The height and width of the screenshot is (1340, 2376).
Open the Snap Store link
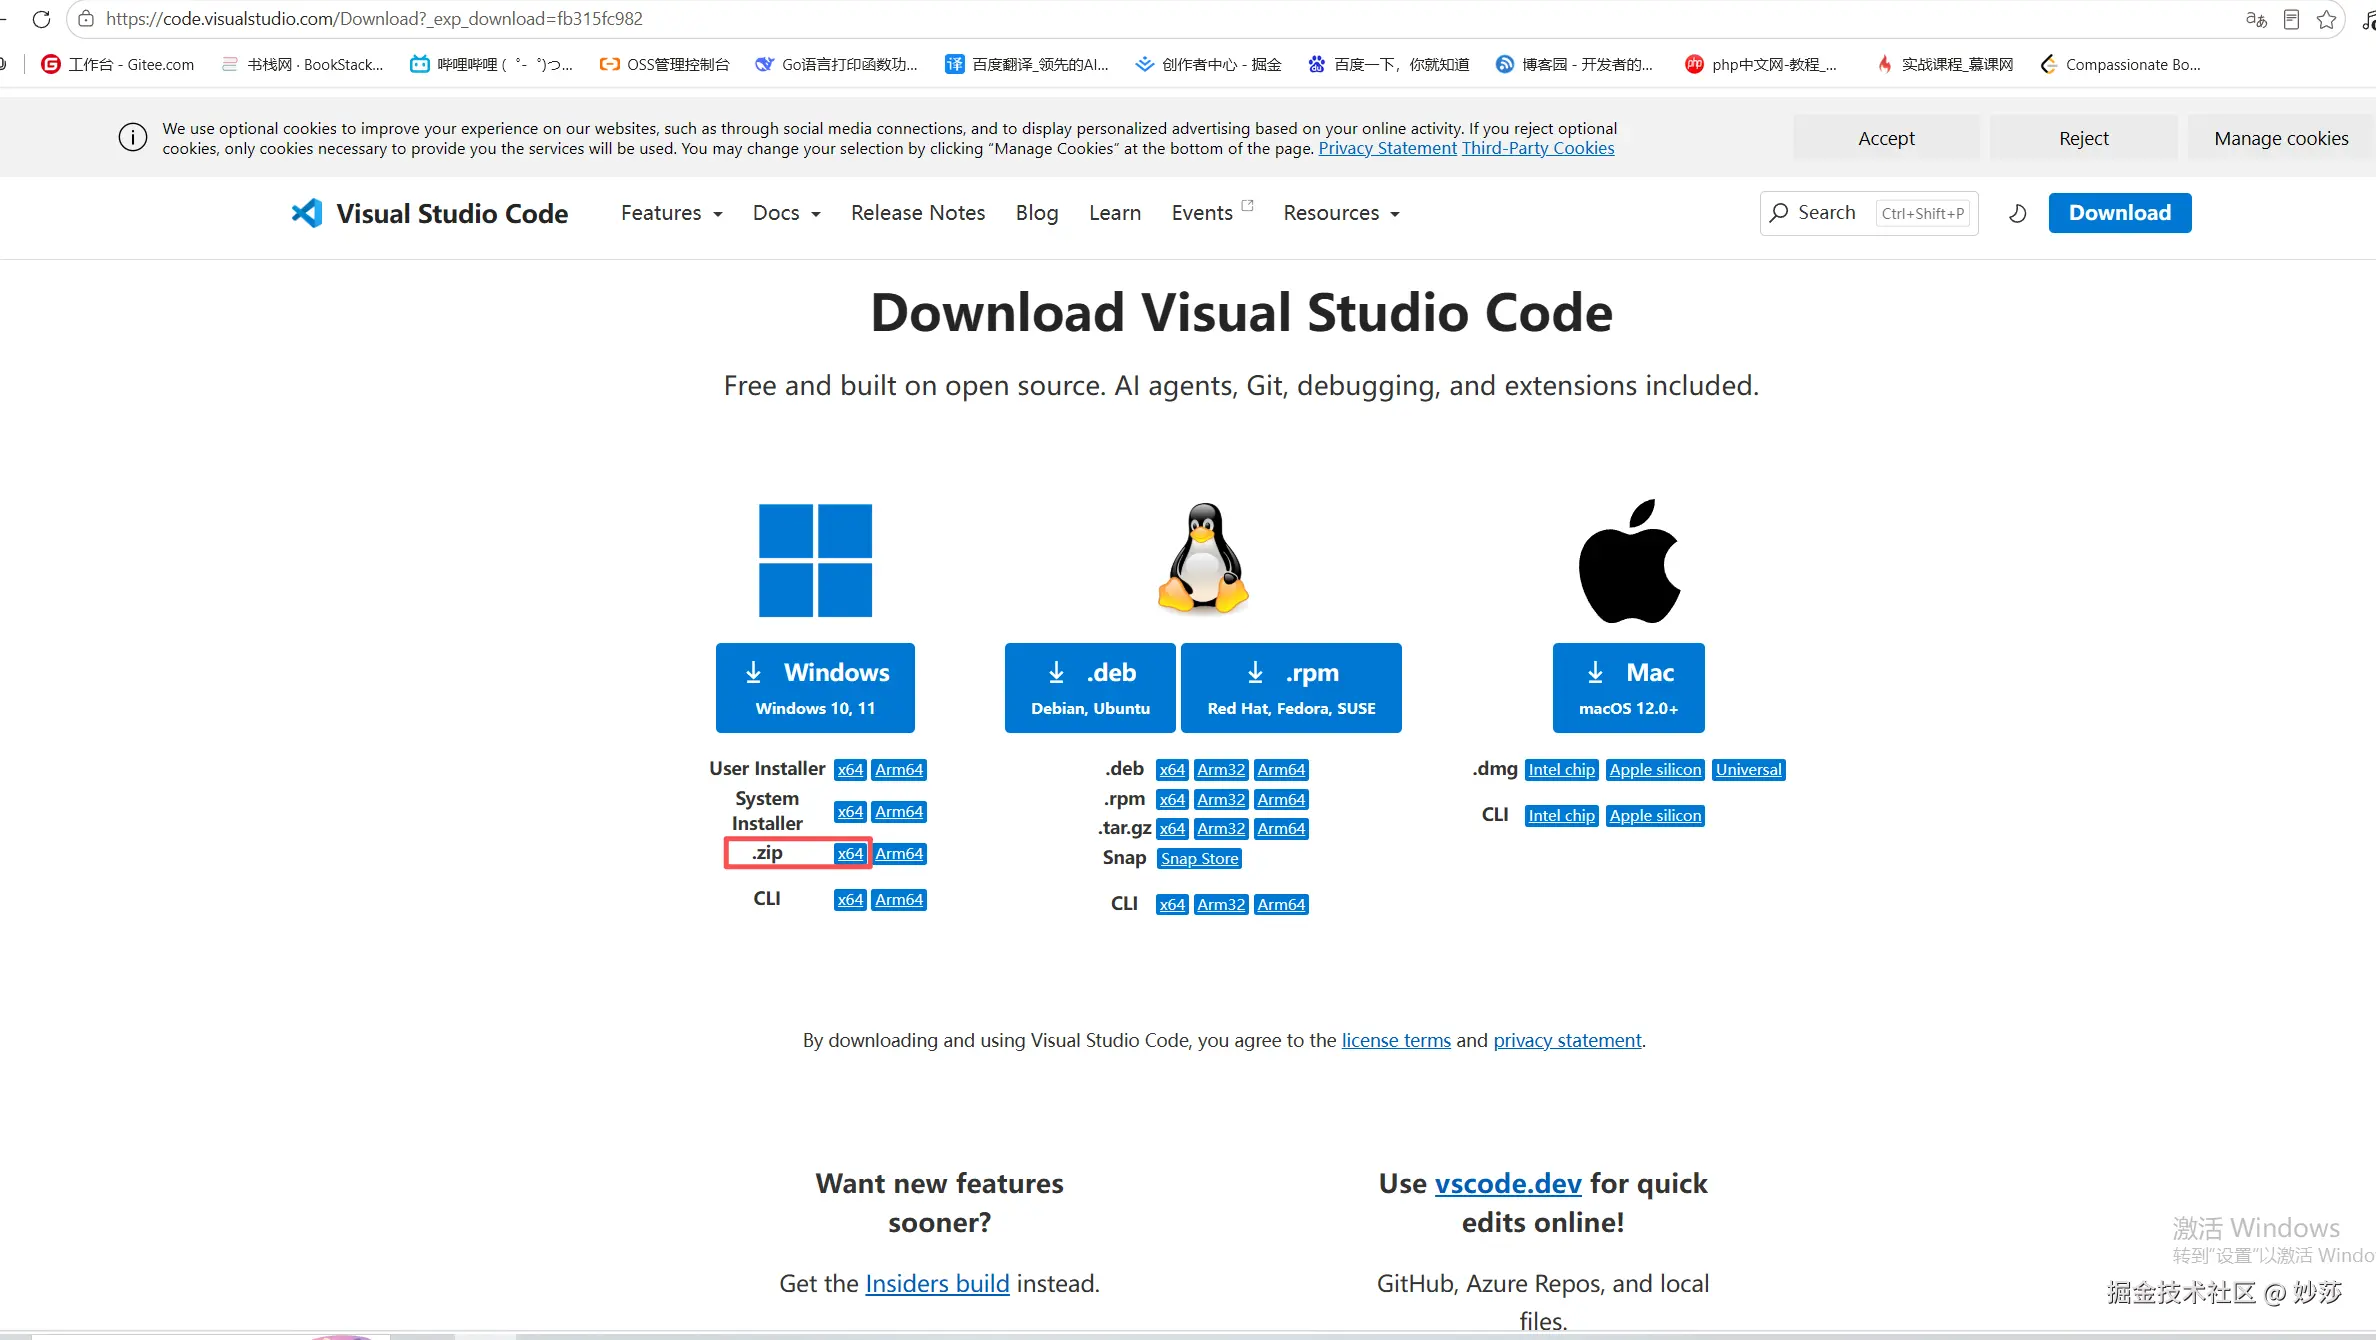click(1199, 858)
